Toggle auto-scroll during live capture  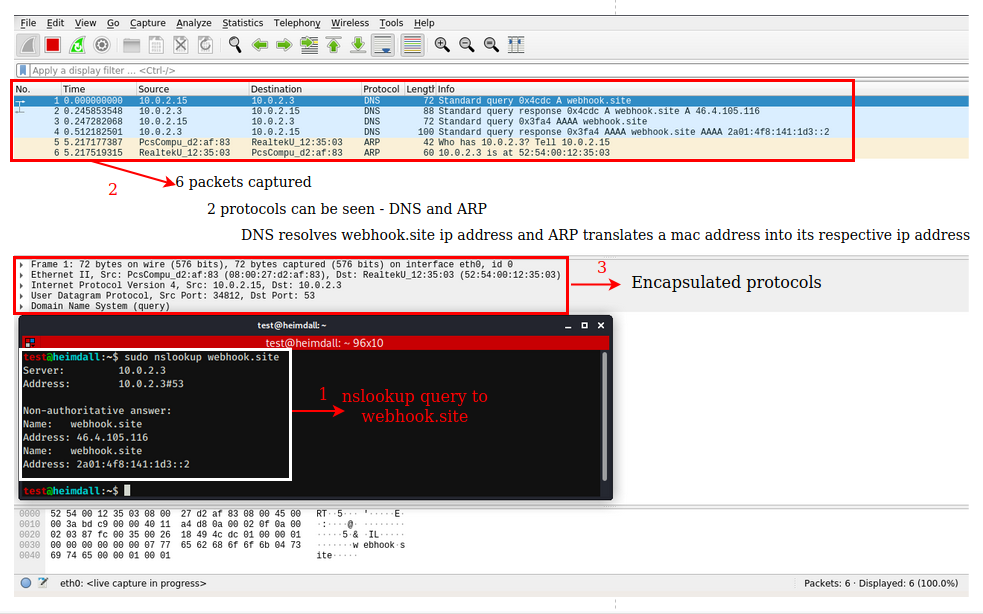[383, 44]
